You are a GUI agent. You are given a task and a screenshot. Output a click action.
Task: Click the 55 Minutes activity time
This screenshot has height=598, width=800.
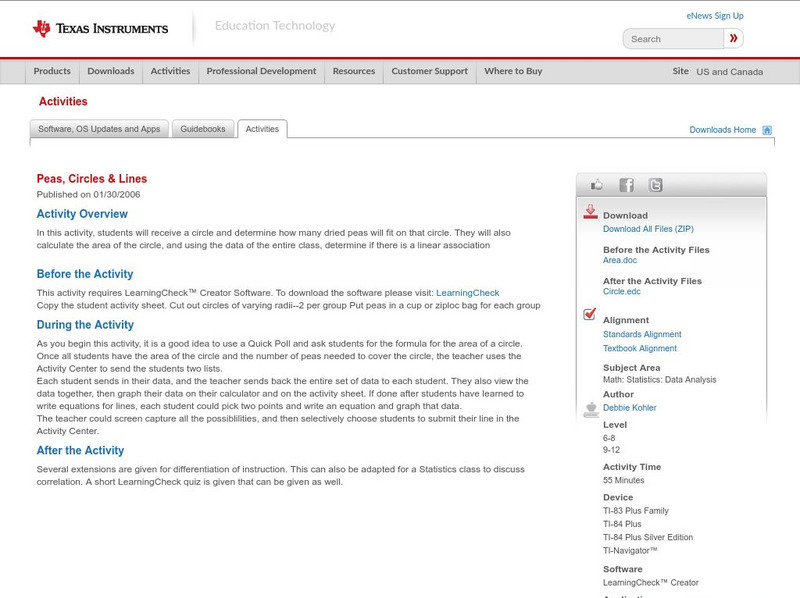click(623, 480)
